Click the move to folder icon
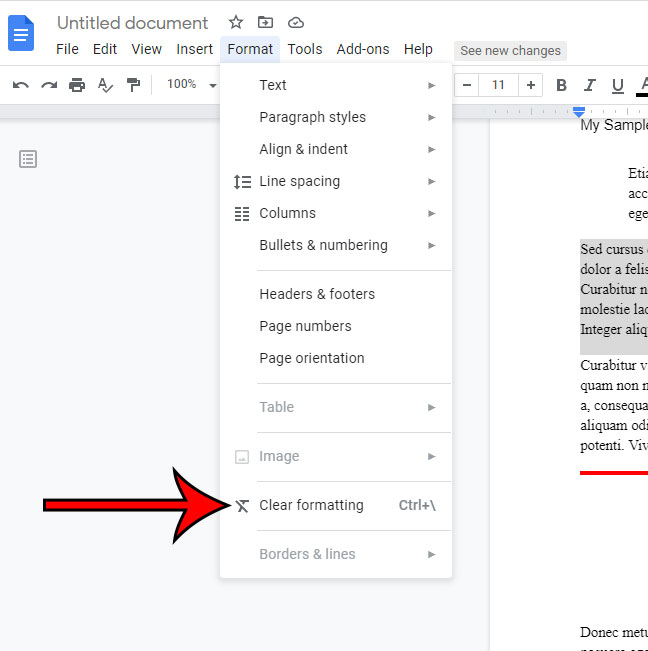This screenshot has height=651, width=648. [x=265, y=22]
